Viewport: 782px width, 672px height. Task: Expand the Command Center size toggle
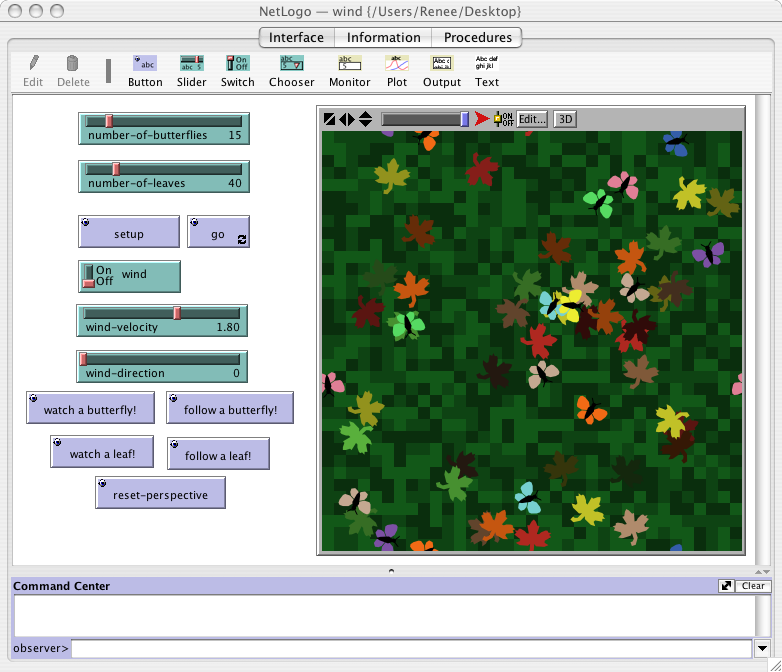[727, 586]
